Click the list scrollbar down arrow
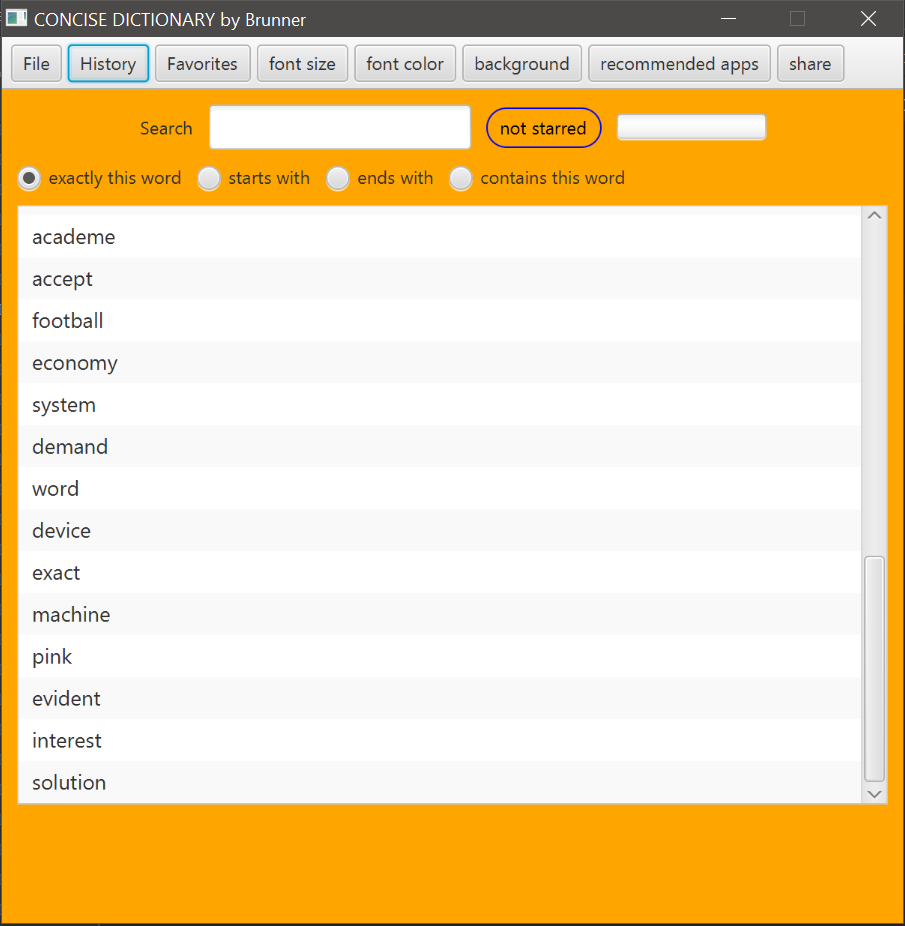 (874, 794)
